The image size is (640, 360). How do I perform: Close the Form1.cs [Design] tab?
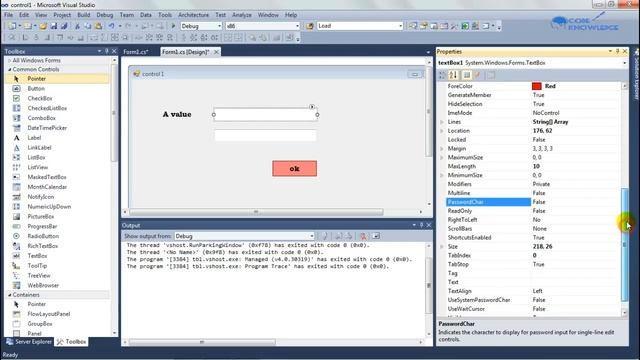point(216,52)
